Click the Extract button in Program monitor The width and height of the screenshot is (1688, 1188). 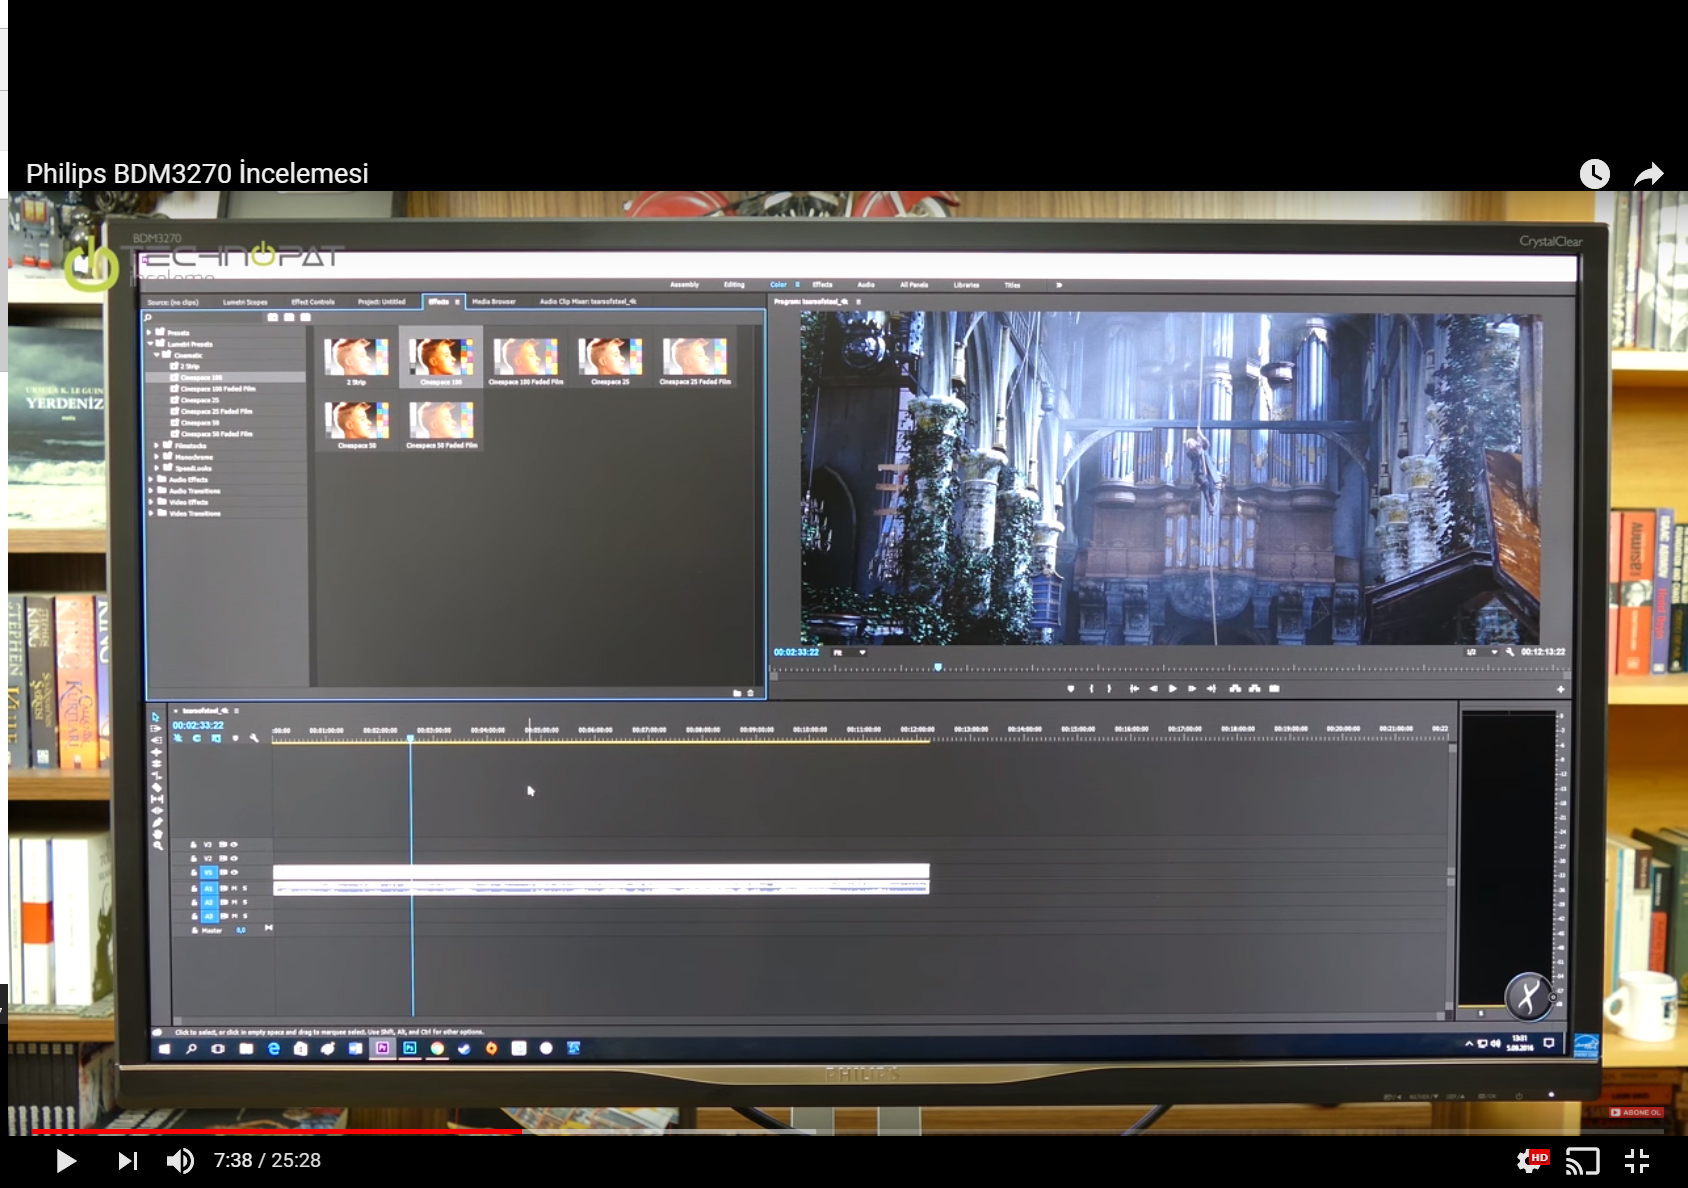click(1254, 689)
